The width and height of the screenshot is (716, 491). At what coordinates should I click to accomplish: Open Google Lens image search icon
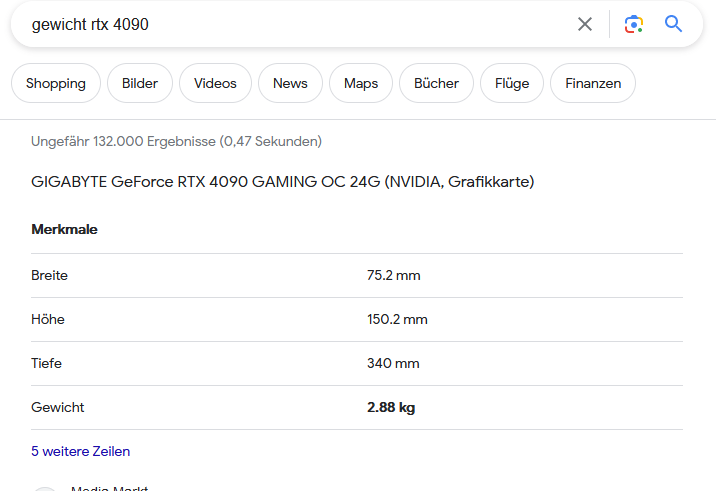tap(634, 24)
